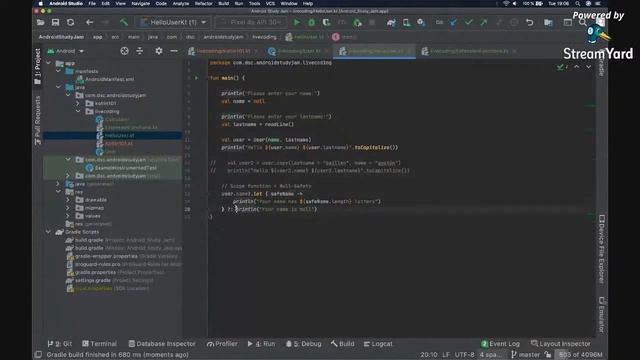Start Debug with the green bug icon
This screenshot has height=360, width=640.
[x=311, y=22]
